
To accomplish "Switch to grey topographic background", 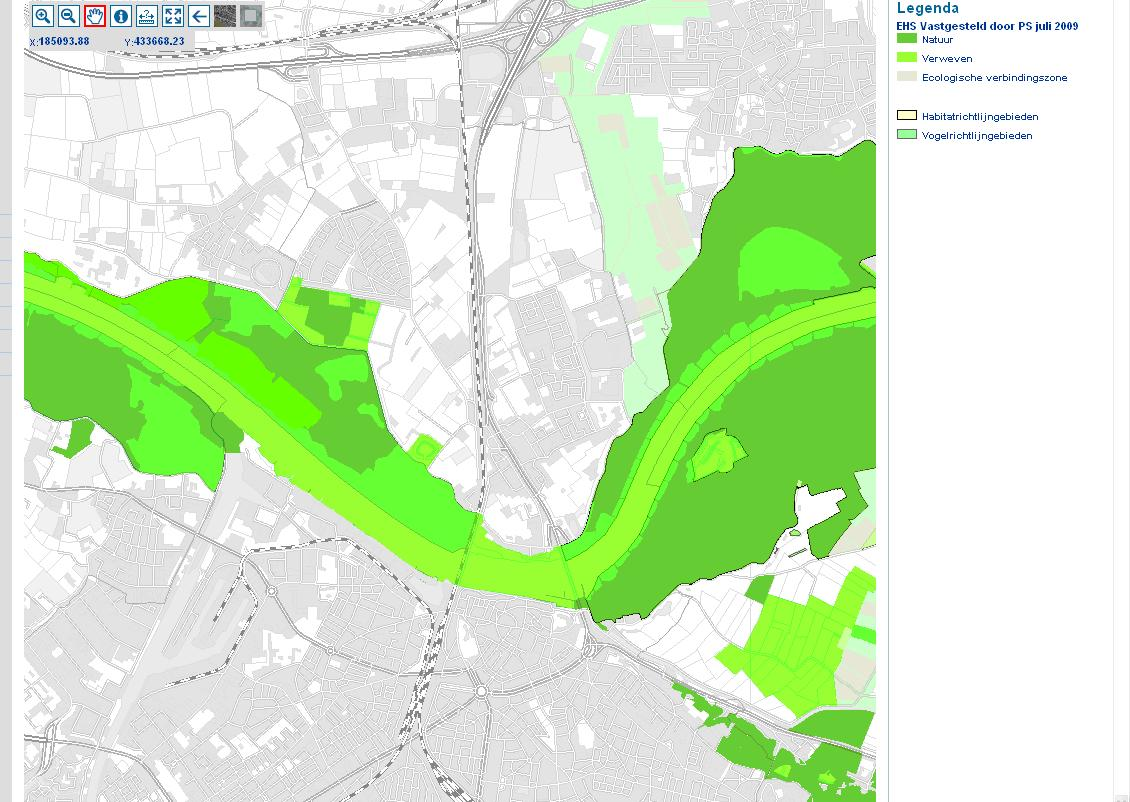I will 251,16.
